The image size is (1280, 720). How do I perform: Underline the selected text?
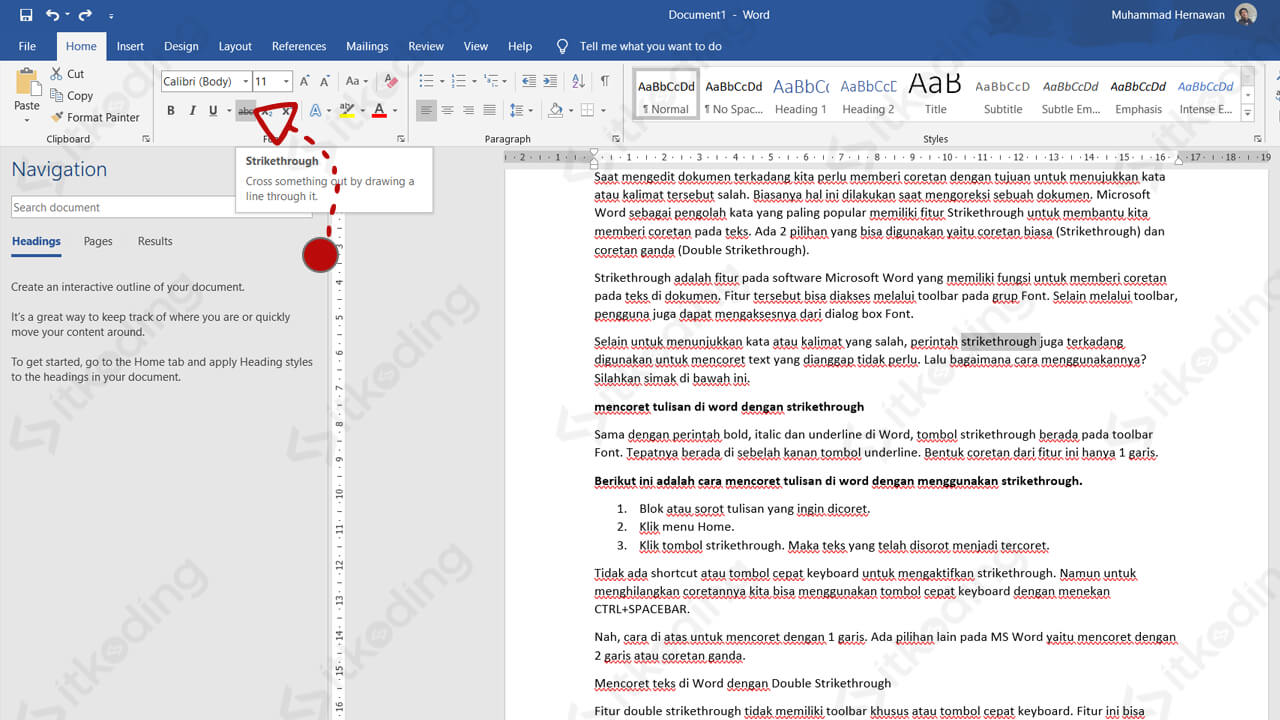tap(213, 111)
